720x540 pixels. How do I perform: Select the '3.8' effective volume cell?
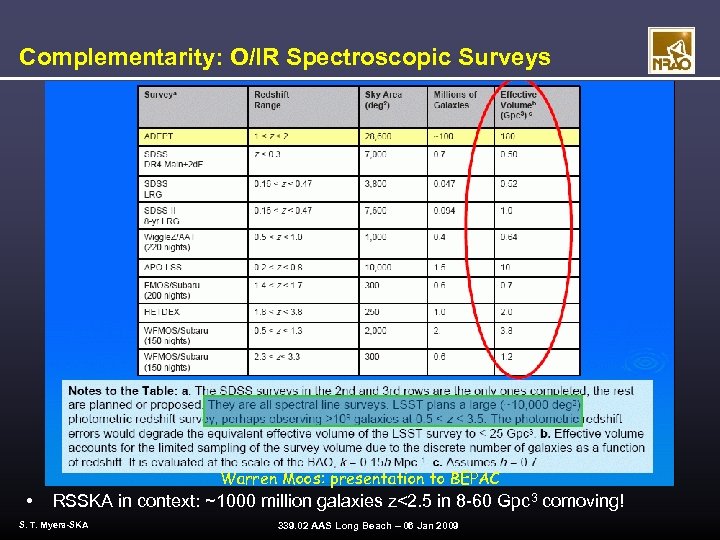[x=537, y=335]
